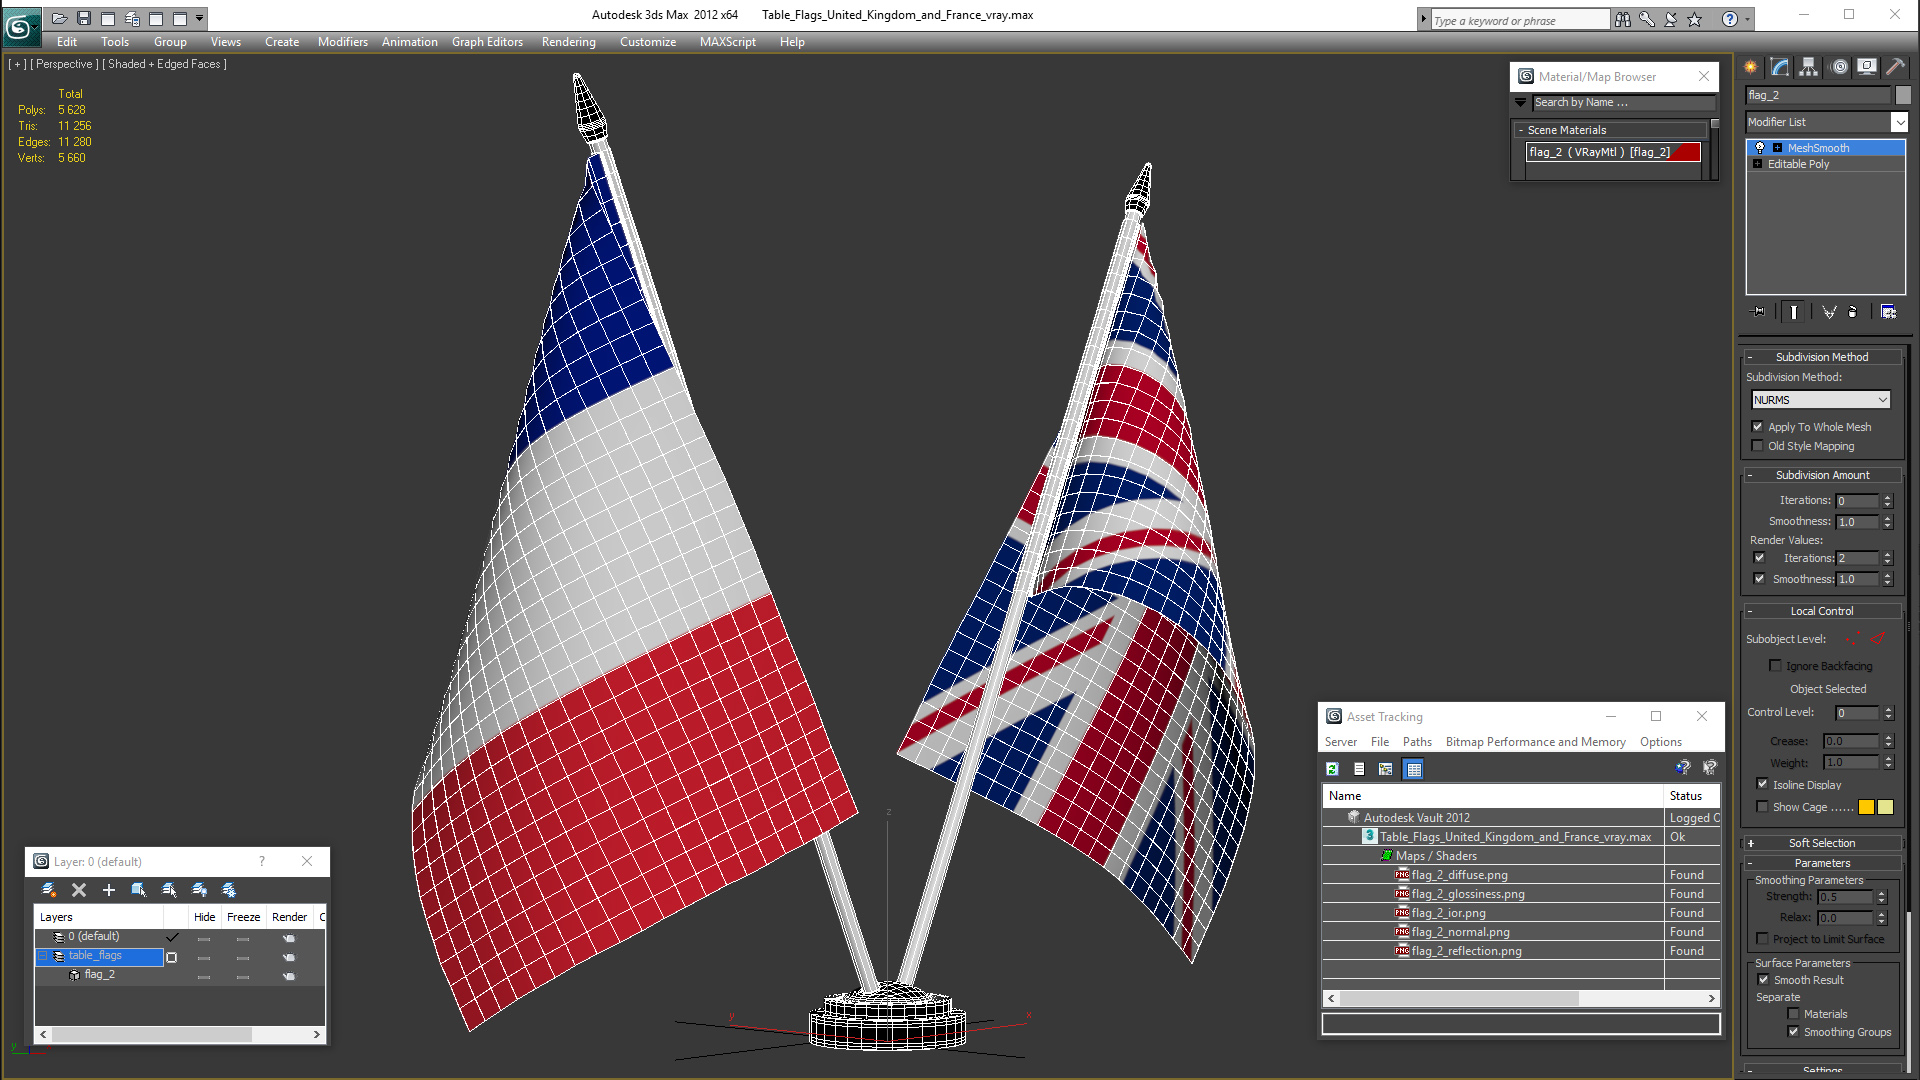Click the Freeze column header in Layers
This screenshot has height=1080, width=1920.
tap(243, 917)
